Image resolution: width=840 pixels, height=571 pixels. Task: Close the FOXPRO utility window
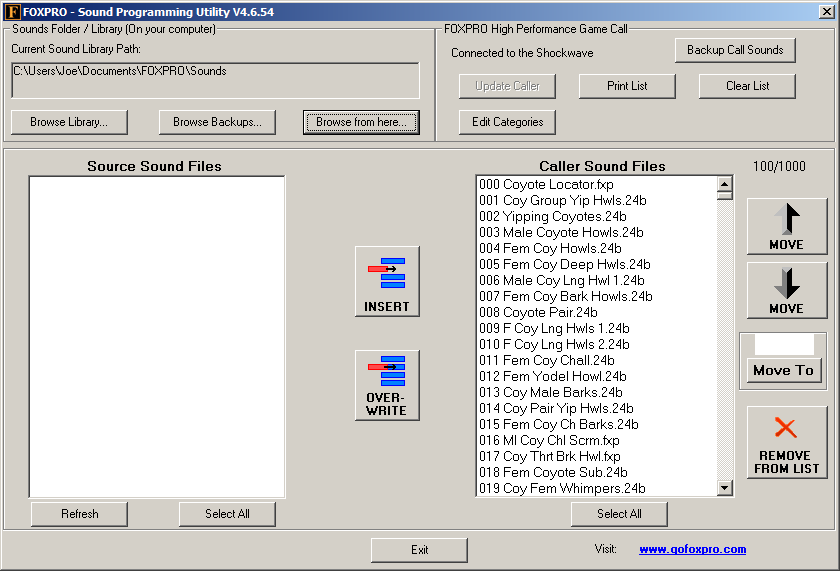[827, 11]
